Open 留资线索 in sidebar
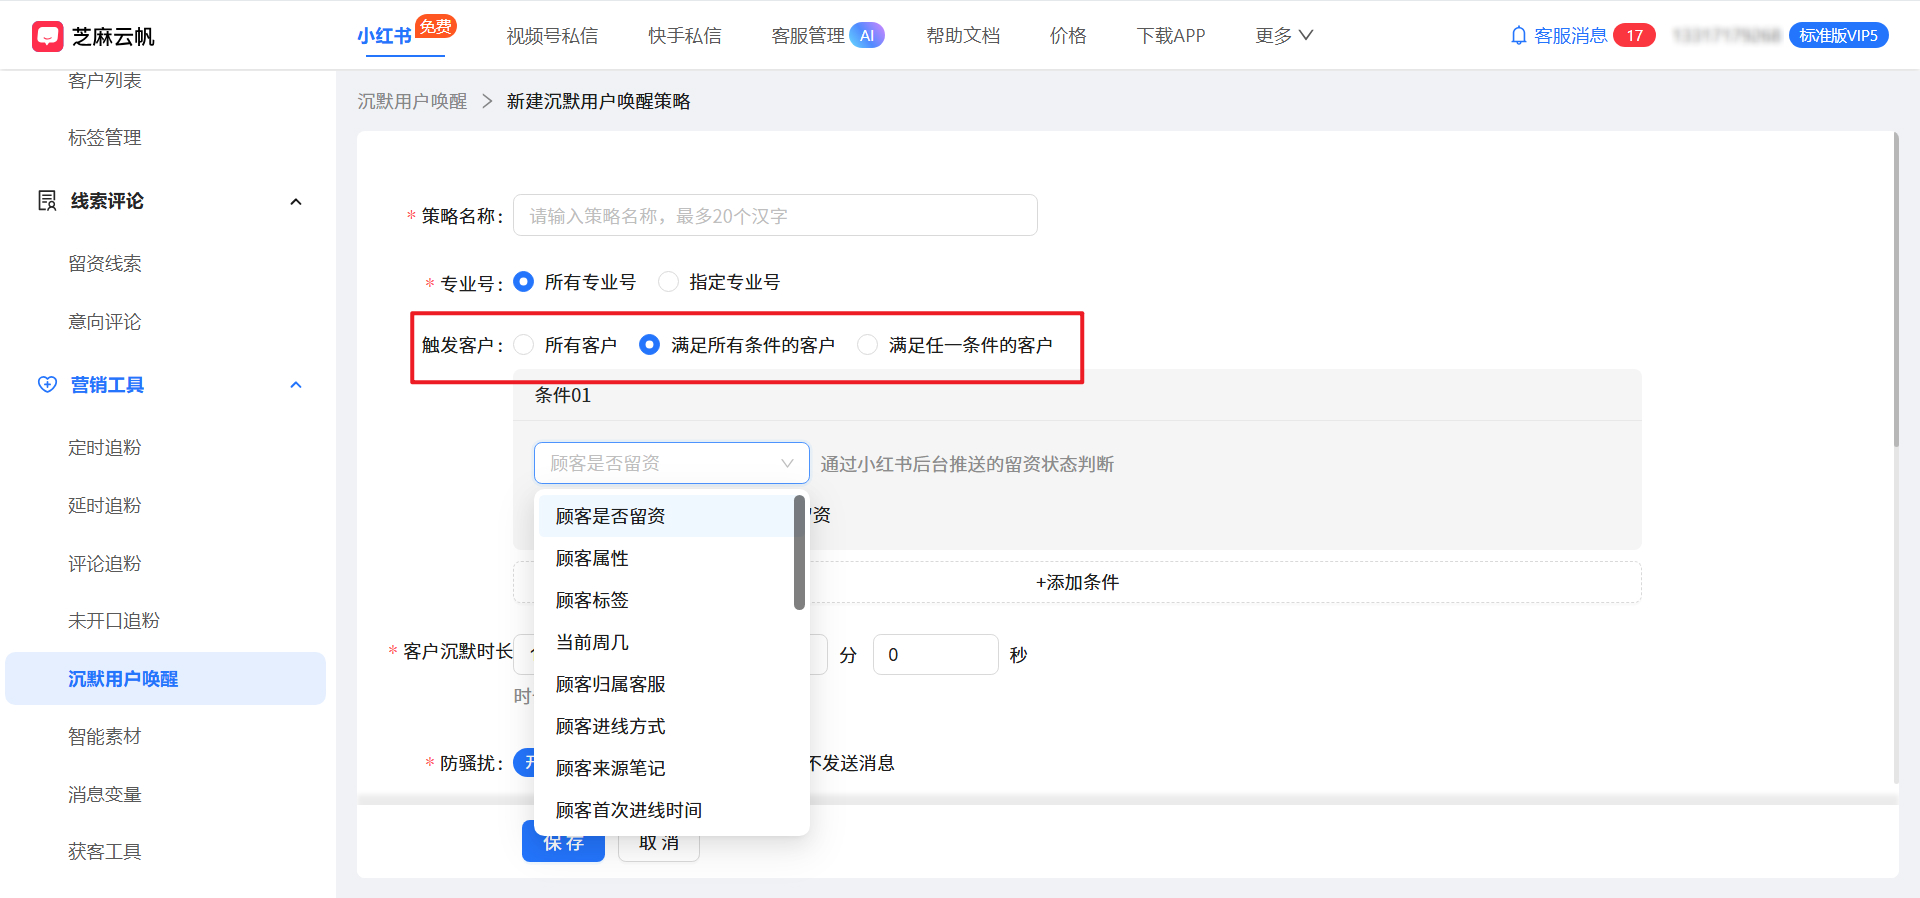 point(105,264)
